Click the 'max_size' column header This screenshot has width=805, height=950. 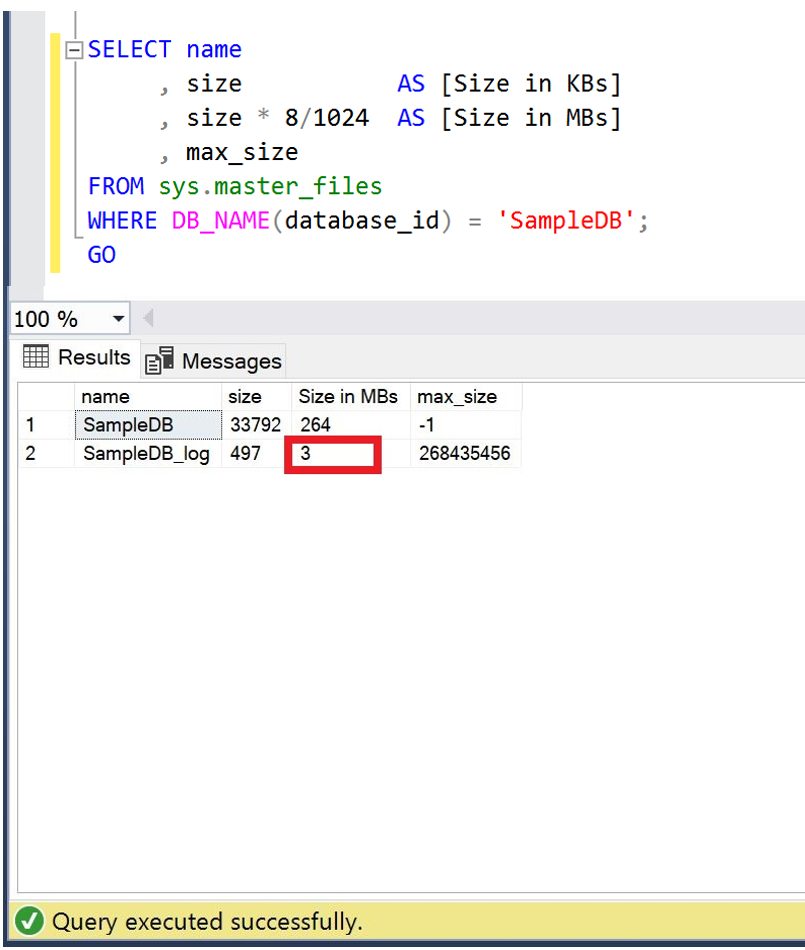pos(465,397)
